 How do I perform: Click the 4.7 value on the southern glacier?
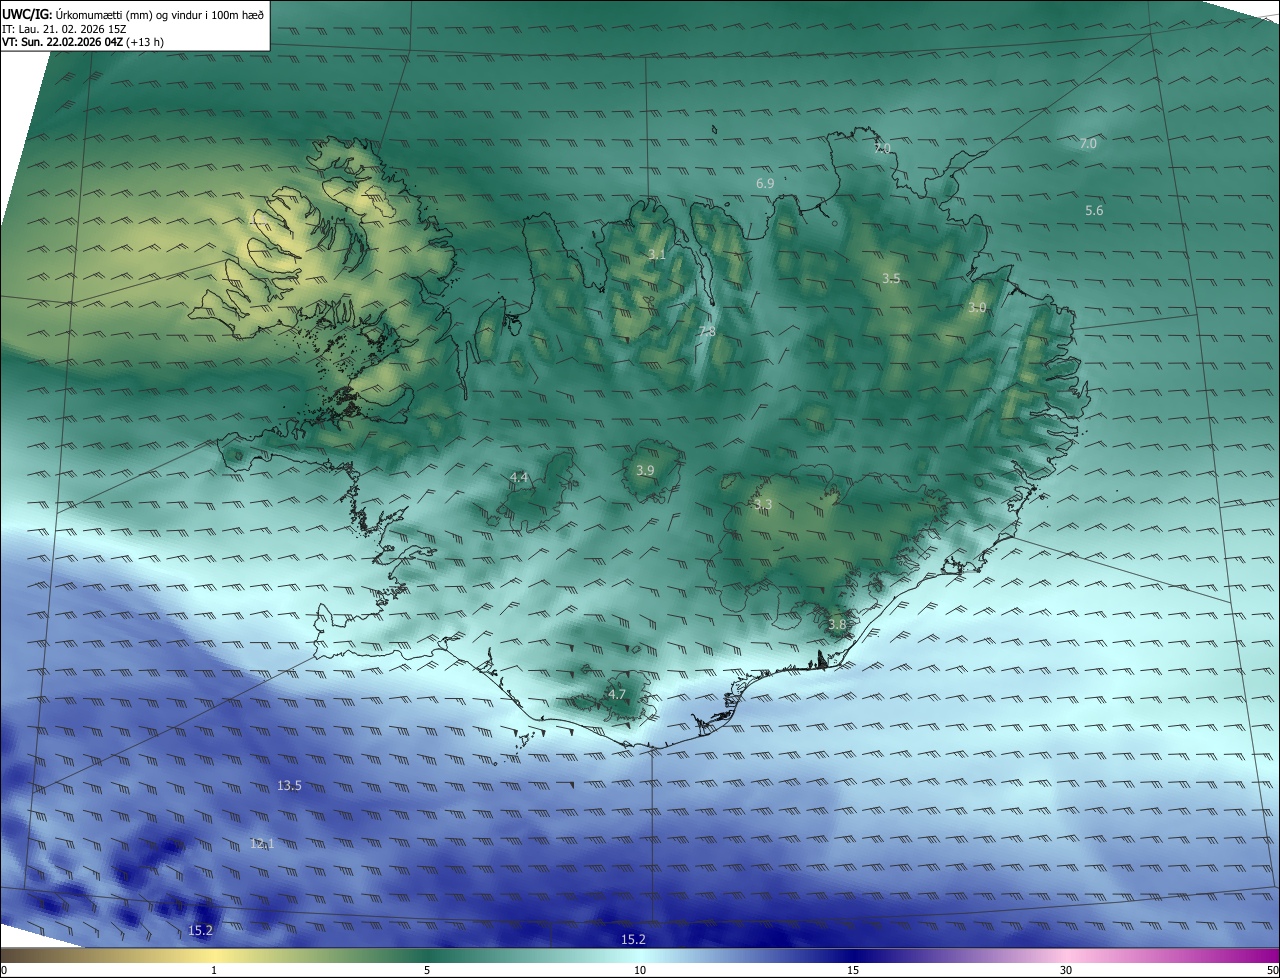(616, 694)
